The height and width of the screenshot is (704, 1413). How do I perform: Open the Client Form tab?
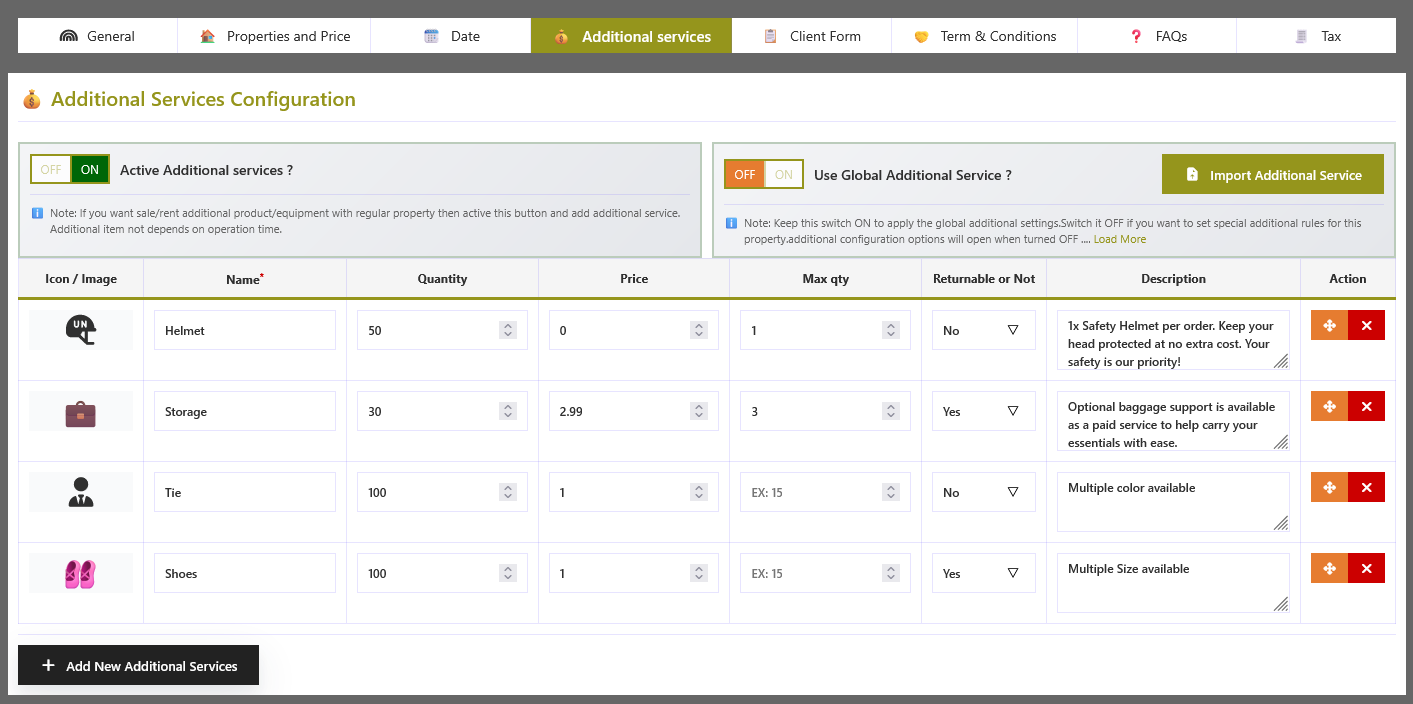click(x=811, y=36)
